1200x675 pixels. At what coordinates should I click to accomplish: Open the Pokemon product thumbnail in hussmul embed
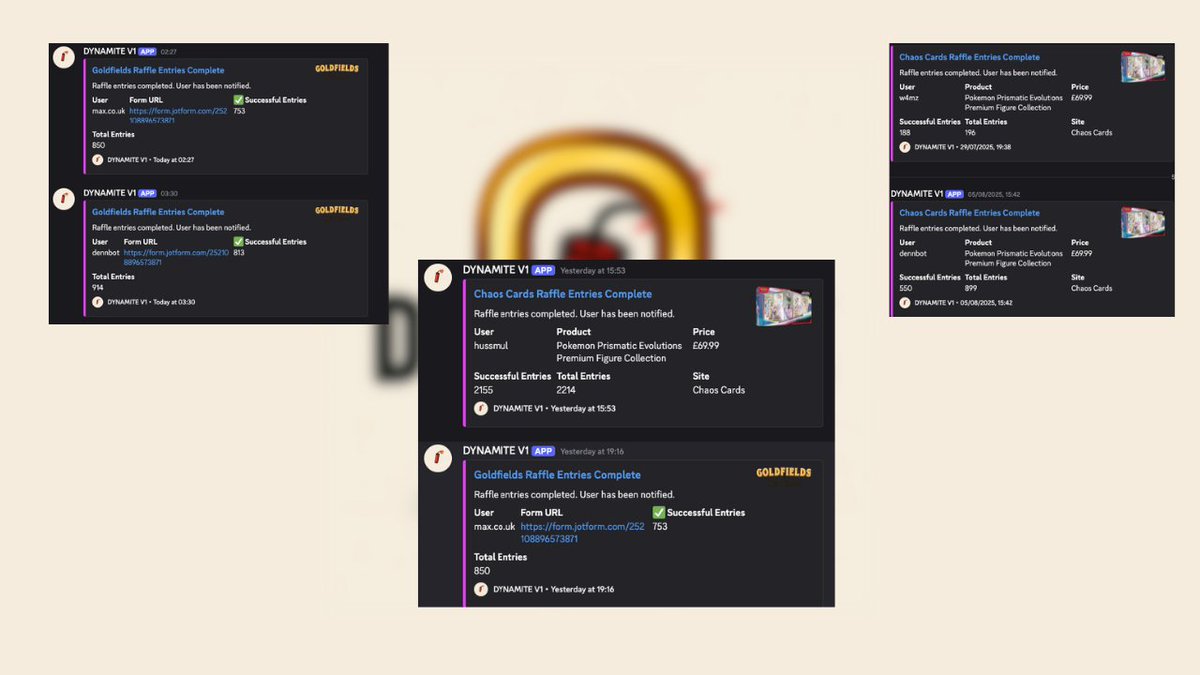784,306
